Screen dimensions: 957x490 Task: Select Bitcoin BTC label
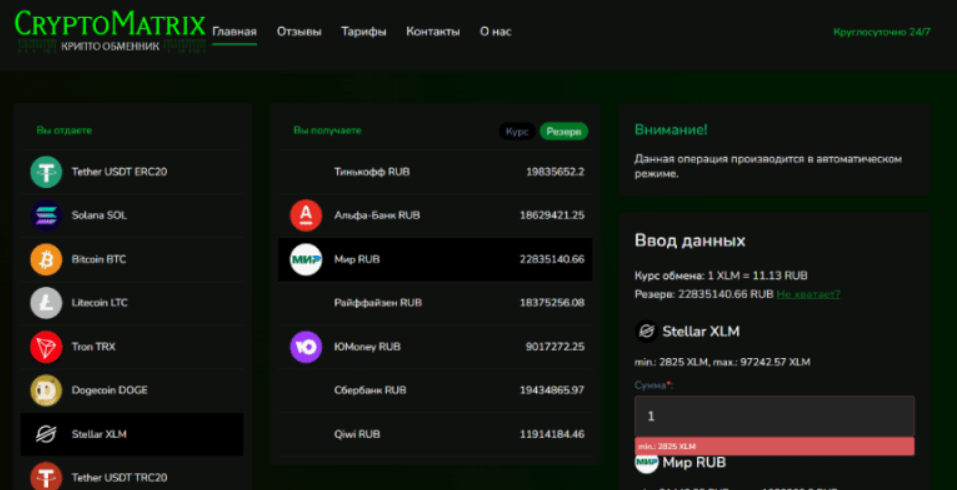99,259
